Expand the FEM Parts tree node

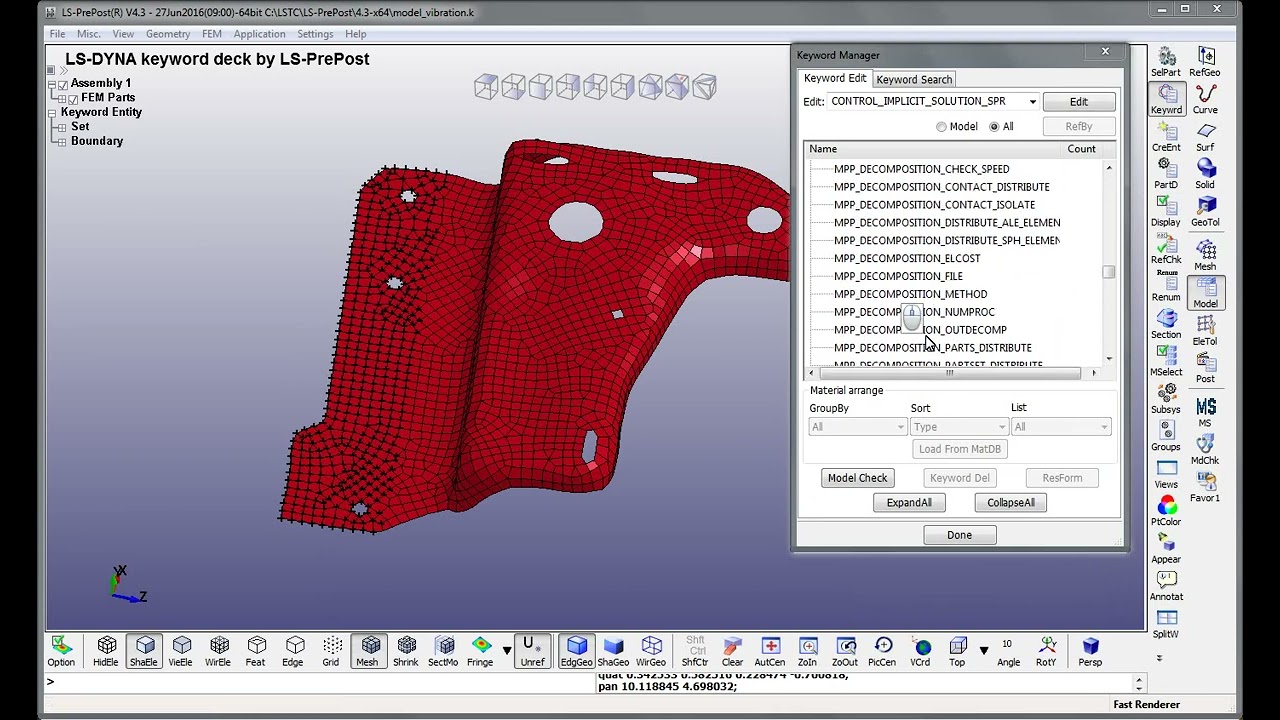click(62, 99)
